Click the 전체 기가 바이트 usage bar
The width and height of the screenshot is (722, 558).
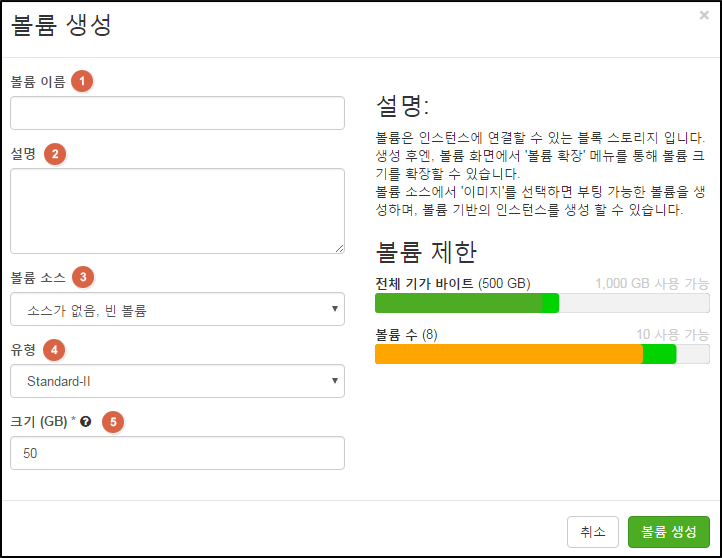tap(542, 303)
